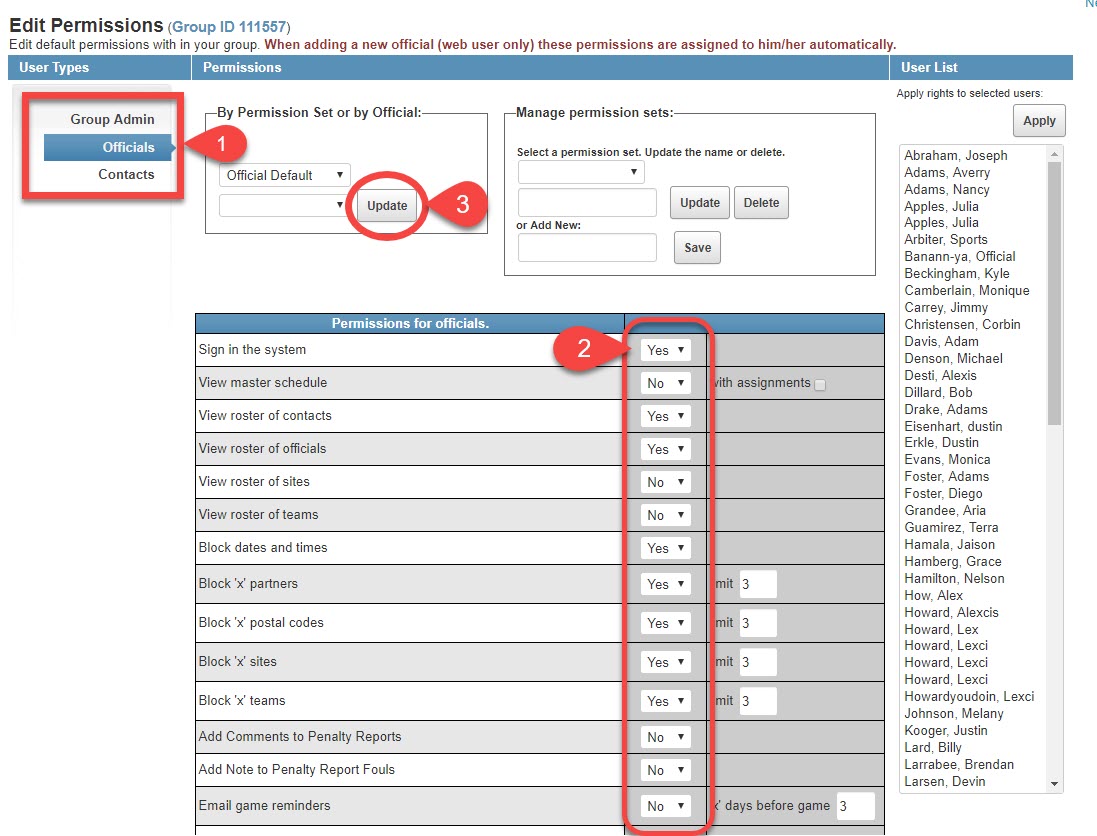
Task: Click days before game input field
Action: click(856, 806)
